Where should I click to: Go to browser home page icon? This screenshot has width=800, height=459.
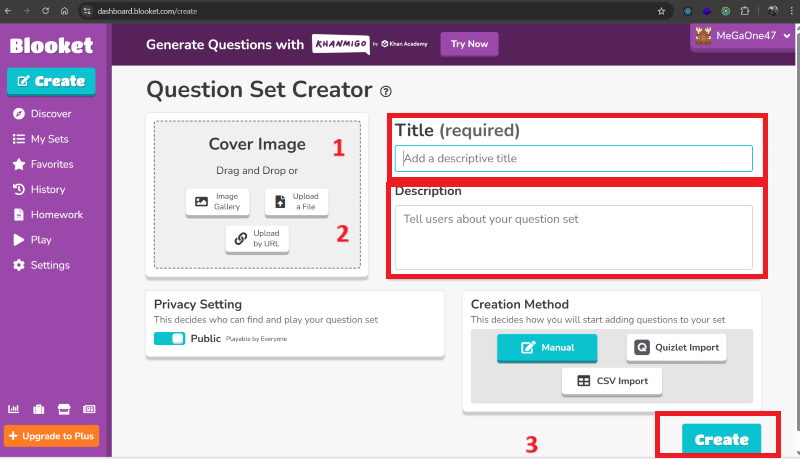(64, 11)
